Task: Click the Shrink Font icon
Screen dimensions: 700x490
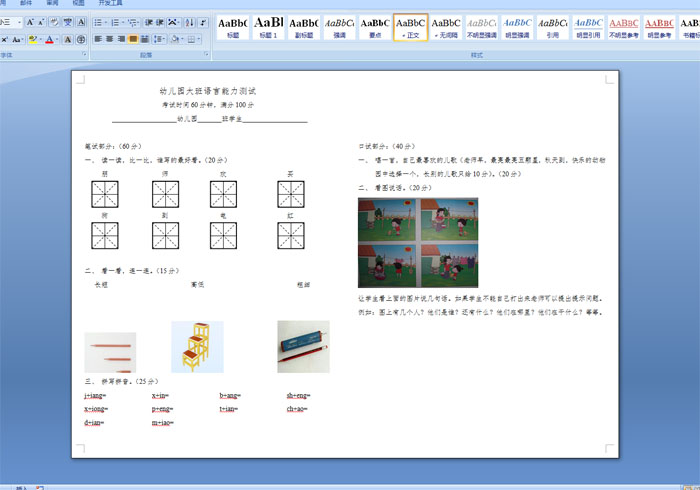Action: 41,22
